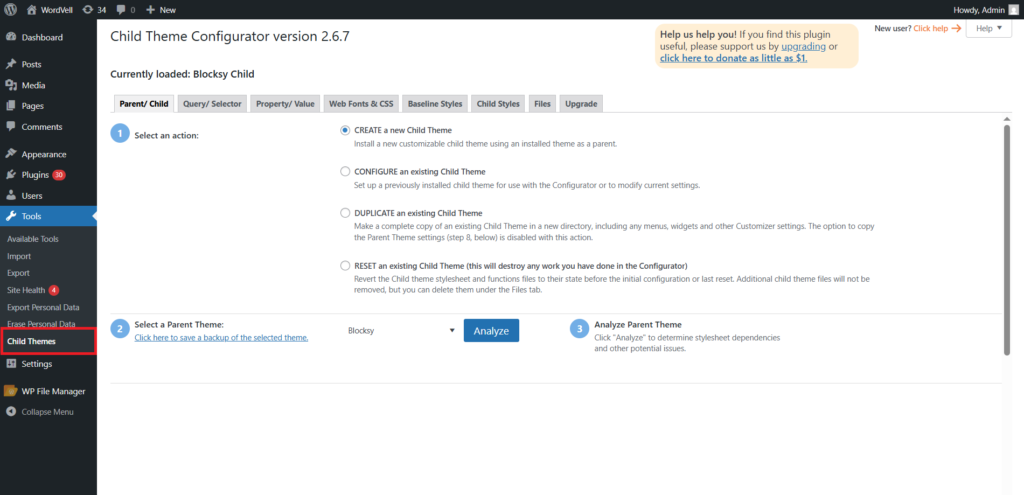Click the Plugins plug icon

11,175
